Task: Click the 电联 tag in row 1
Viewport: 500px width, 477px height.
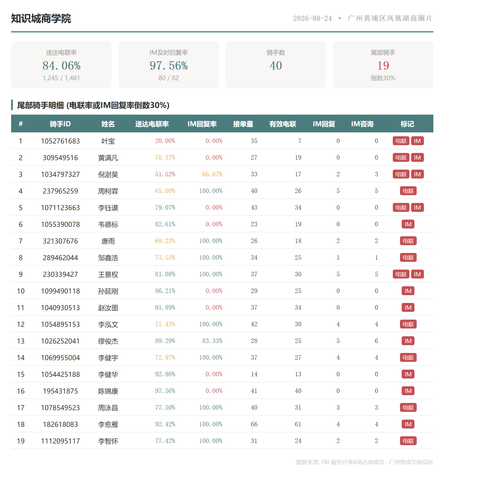Action: pyautogui.click(x=401, y=141)
